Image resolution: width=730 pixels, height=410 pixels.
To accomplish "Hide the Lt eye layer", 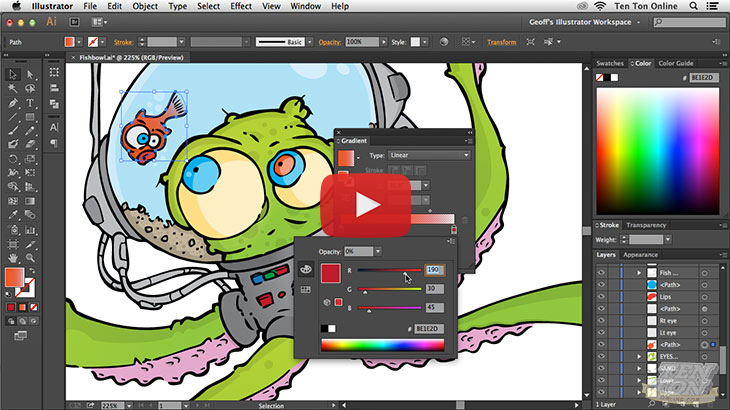I will [601, 333].
